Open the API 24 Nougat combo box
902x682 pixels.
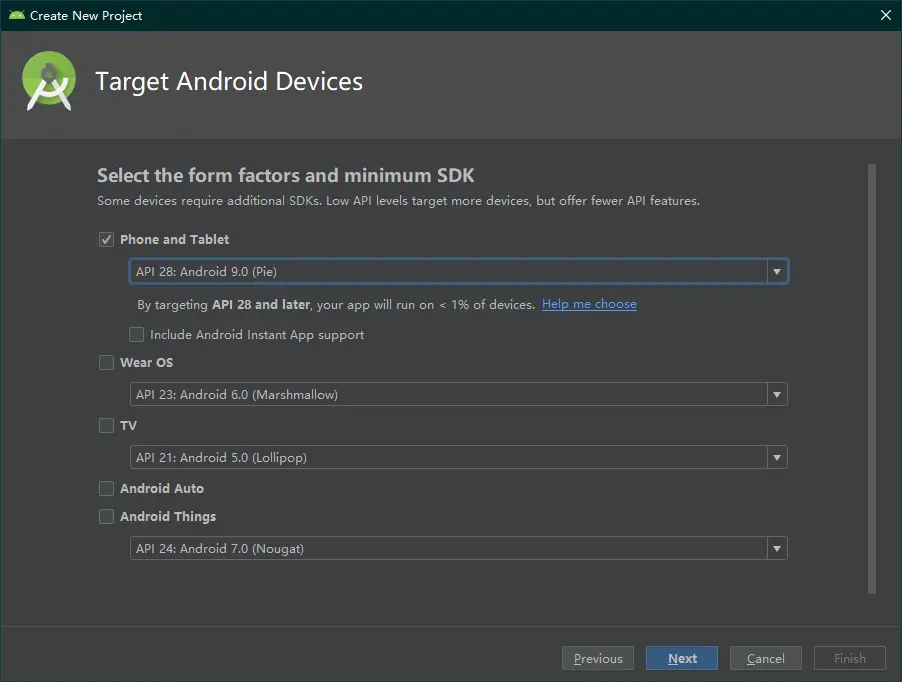pyautogui.click(x=458, y=548)
